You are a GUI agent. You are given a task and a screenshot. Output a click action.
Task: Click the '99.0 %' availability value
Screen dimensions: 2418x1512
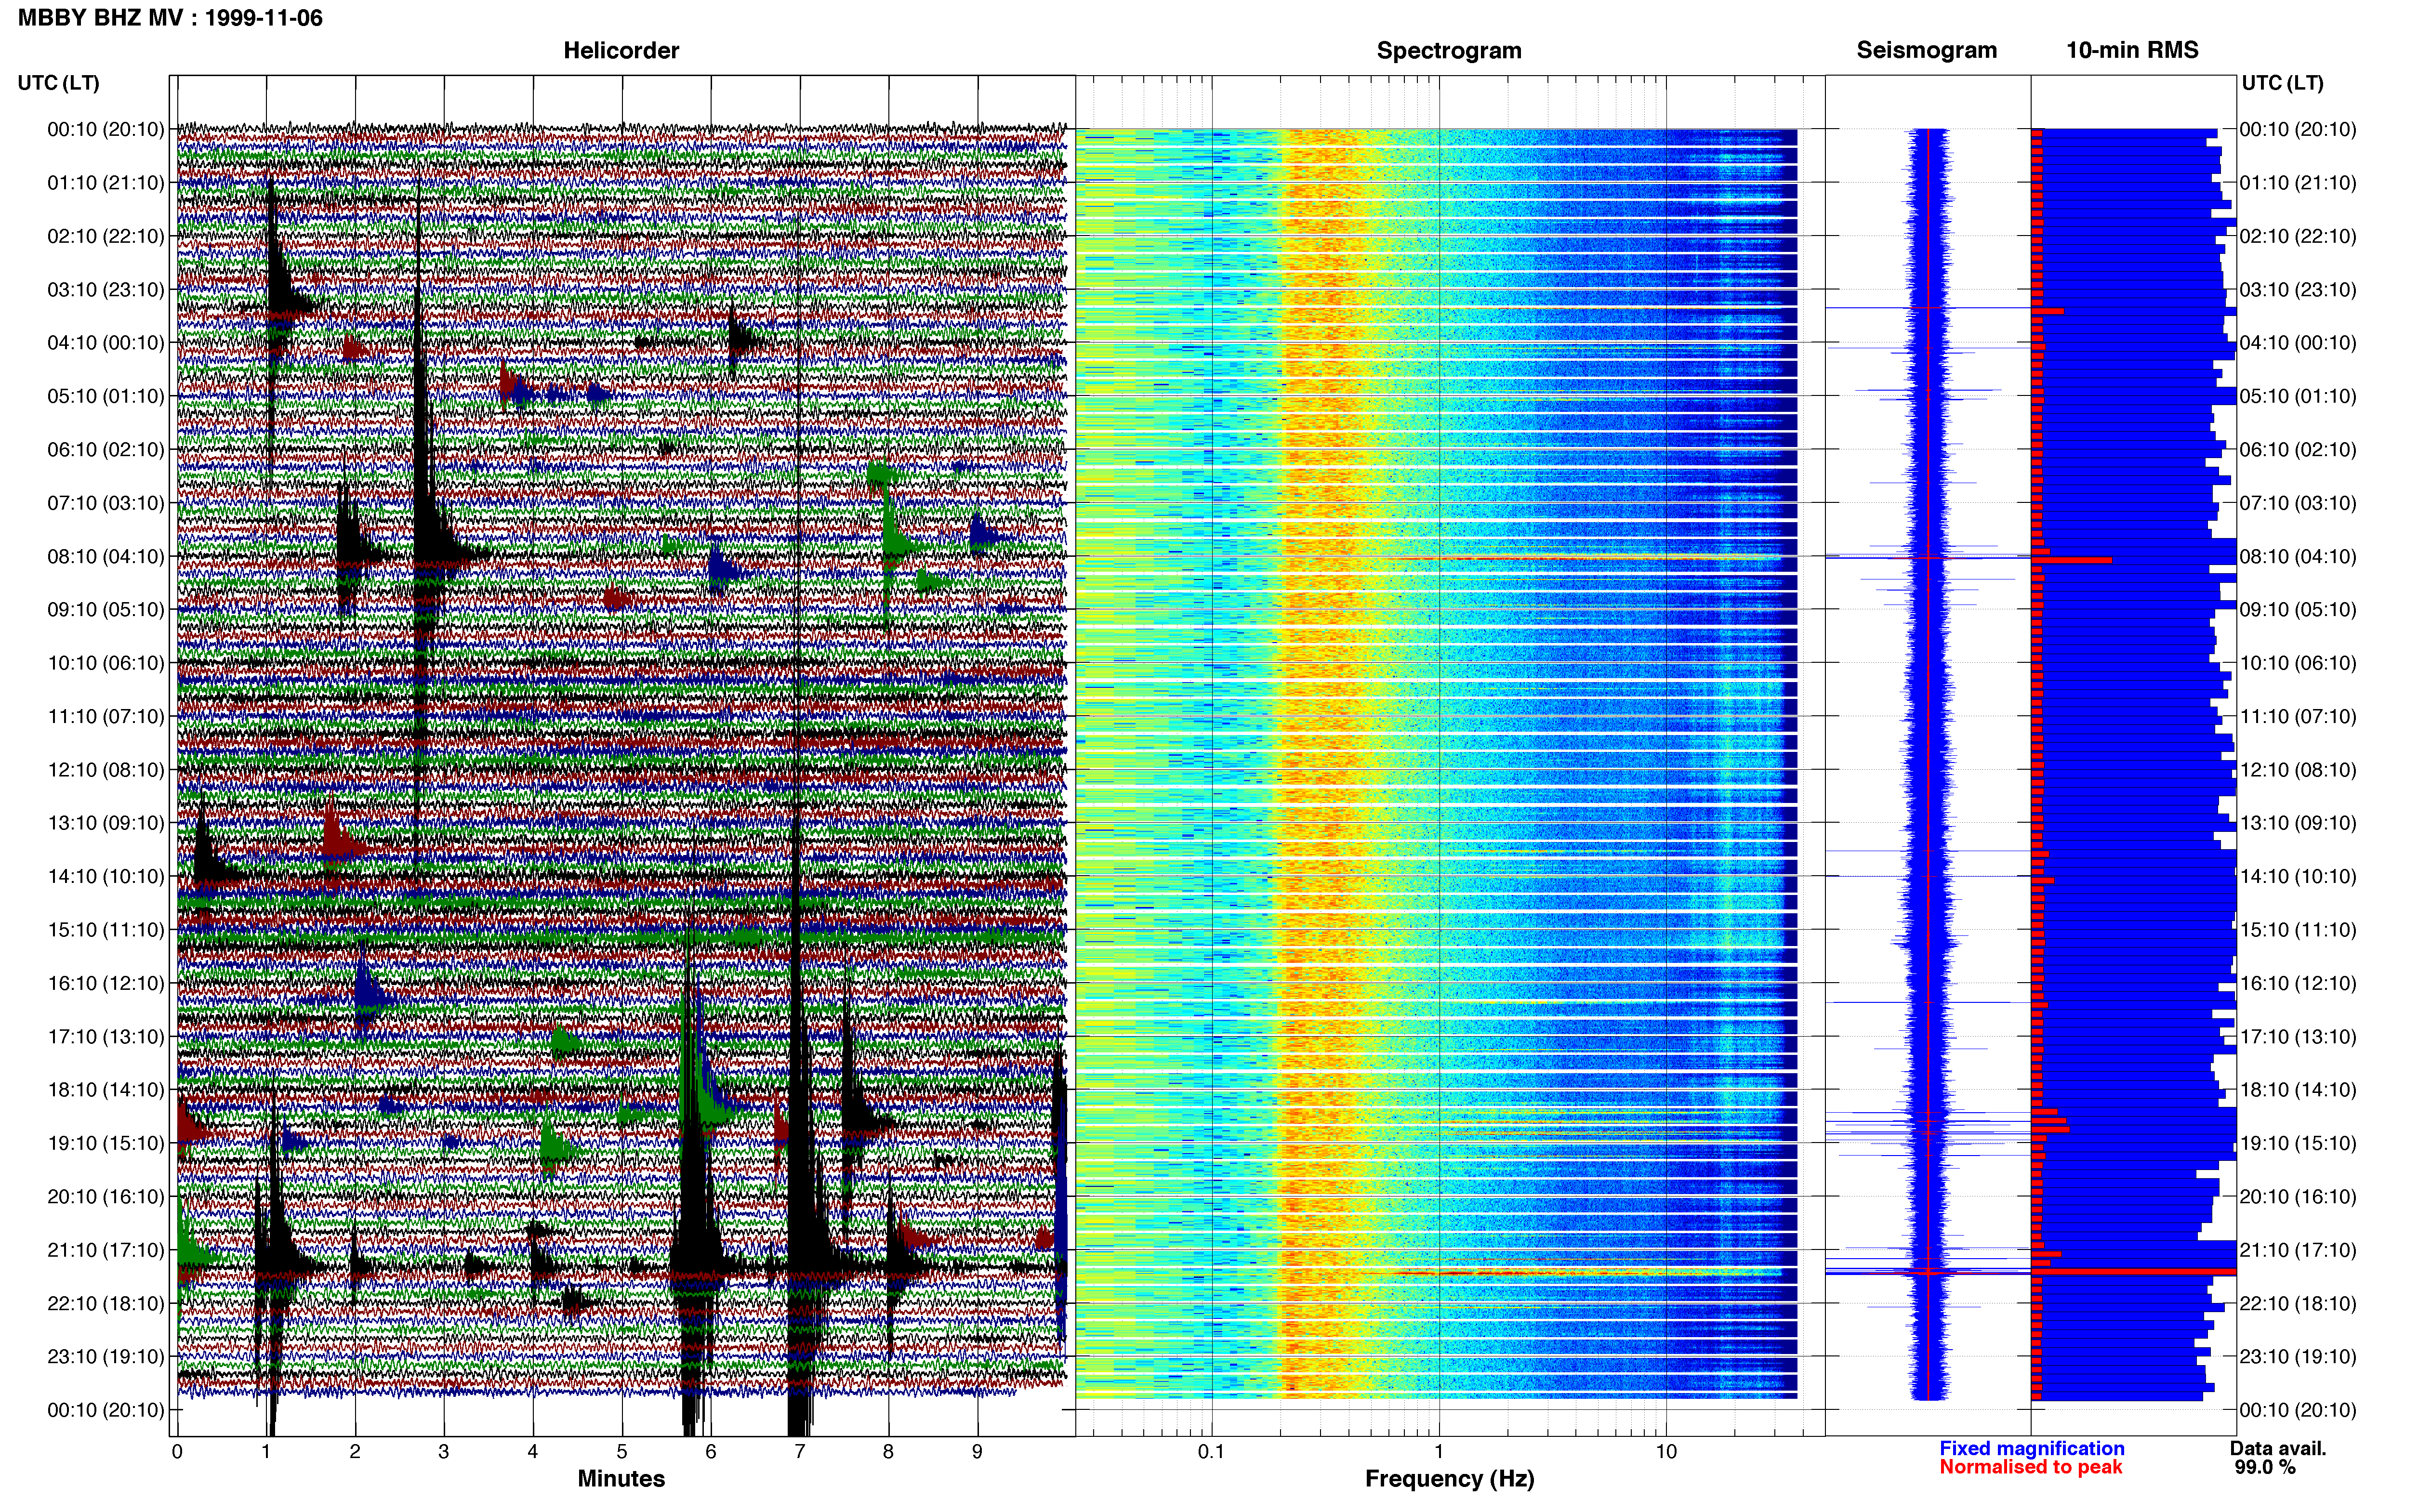(2265, 1468)
